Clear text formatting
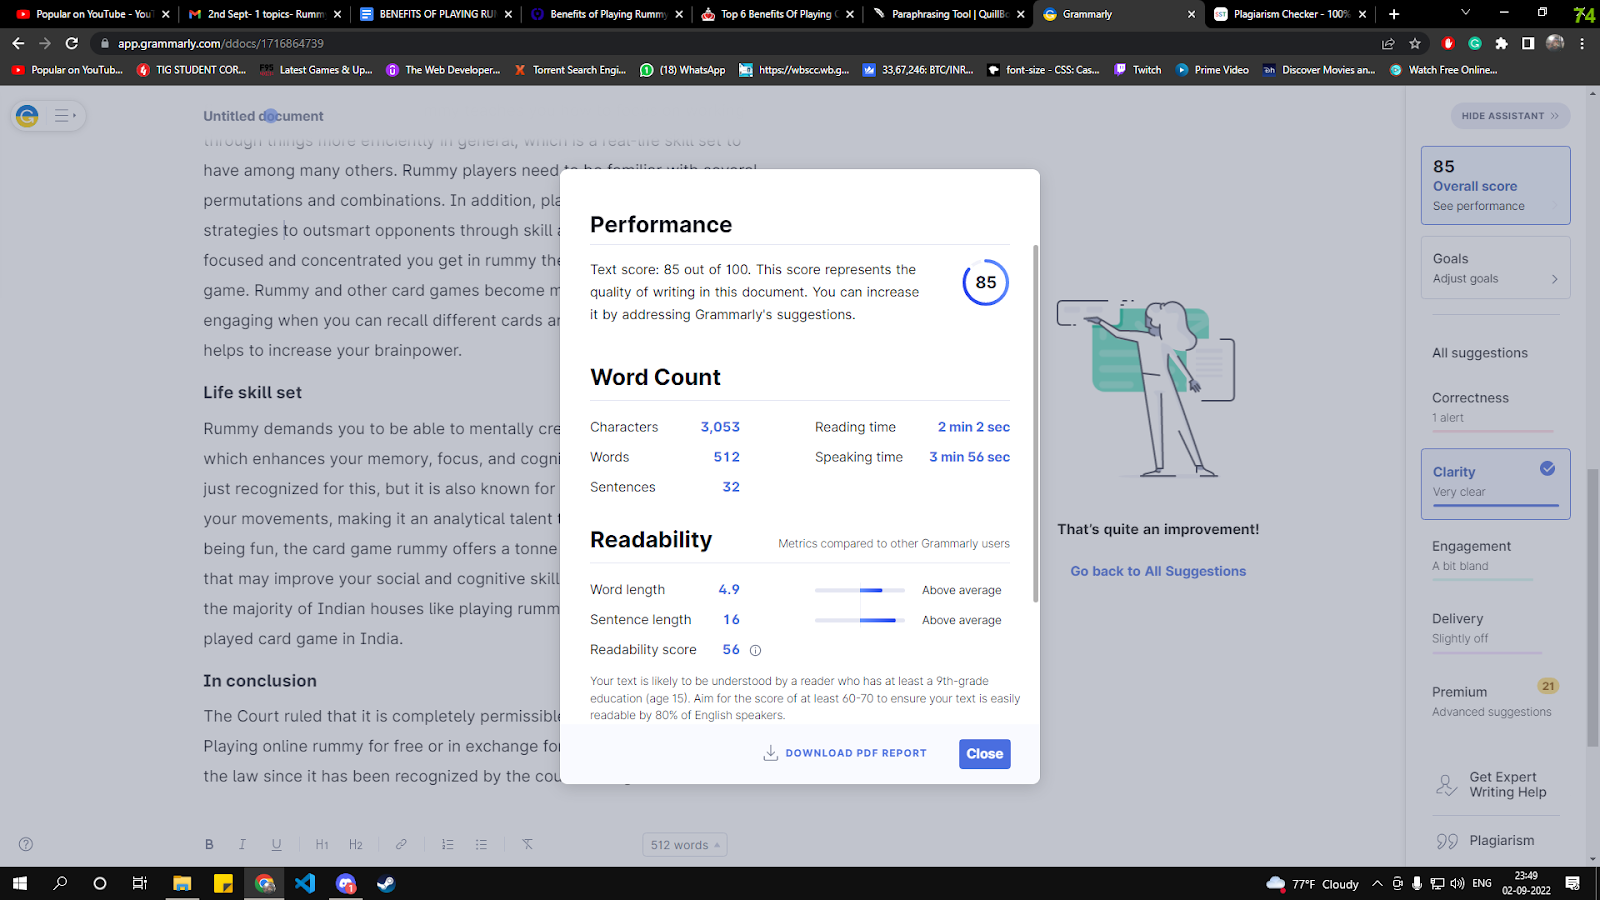 coord(527,844)
